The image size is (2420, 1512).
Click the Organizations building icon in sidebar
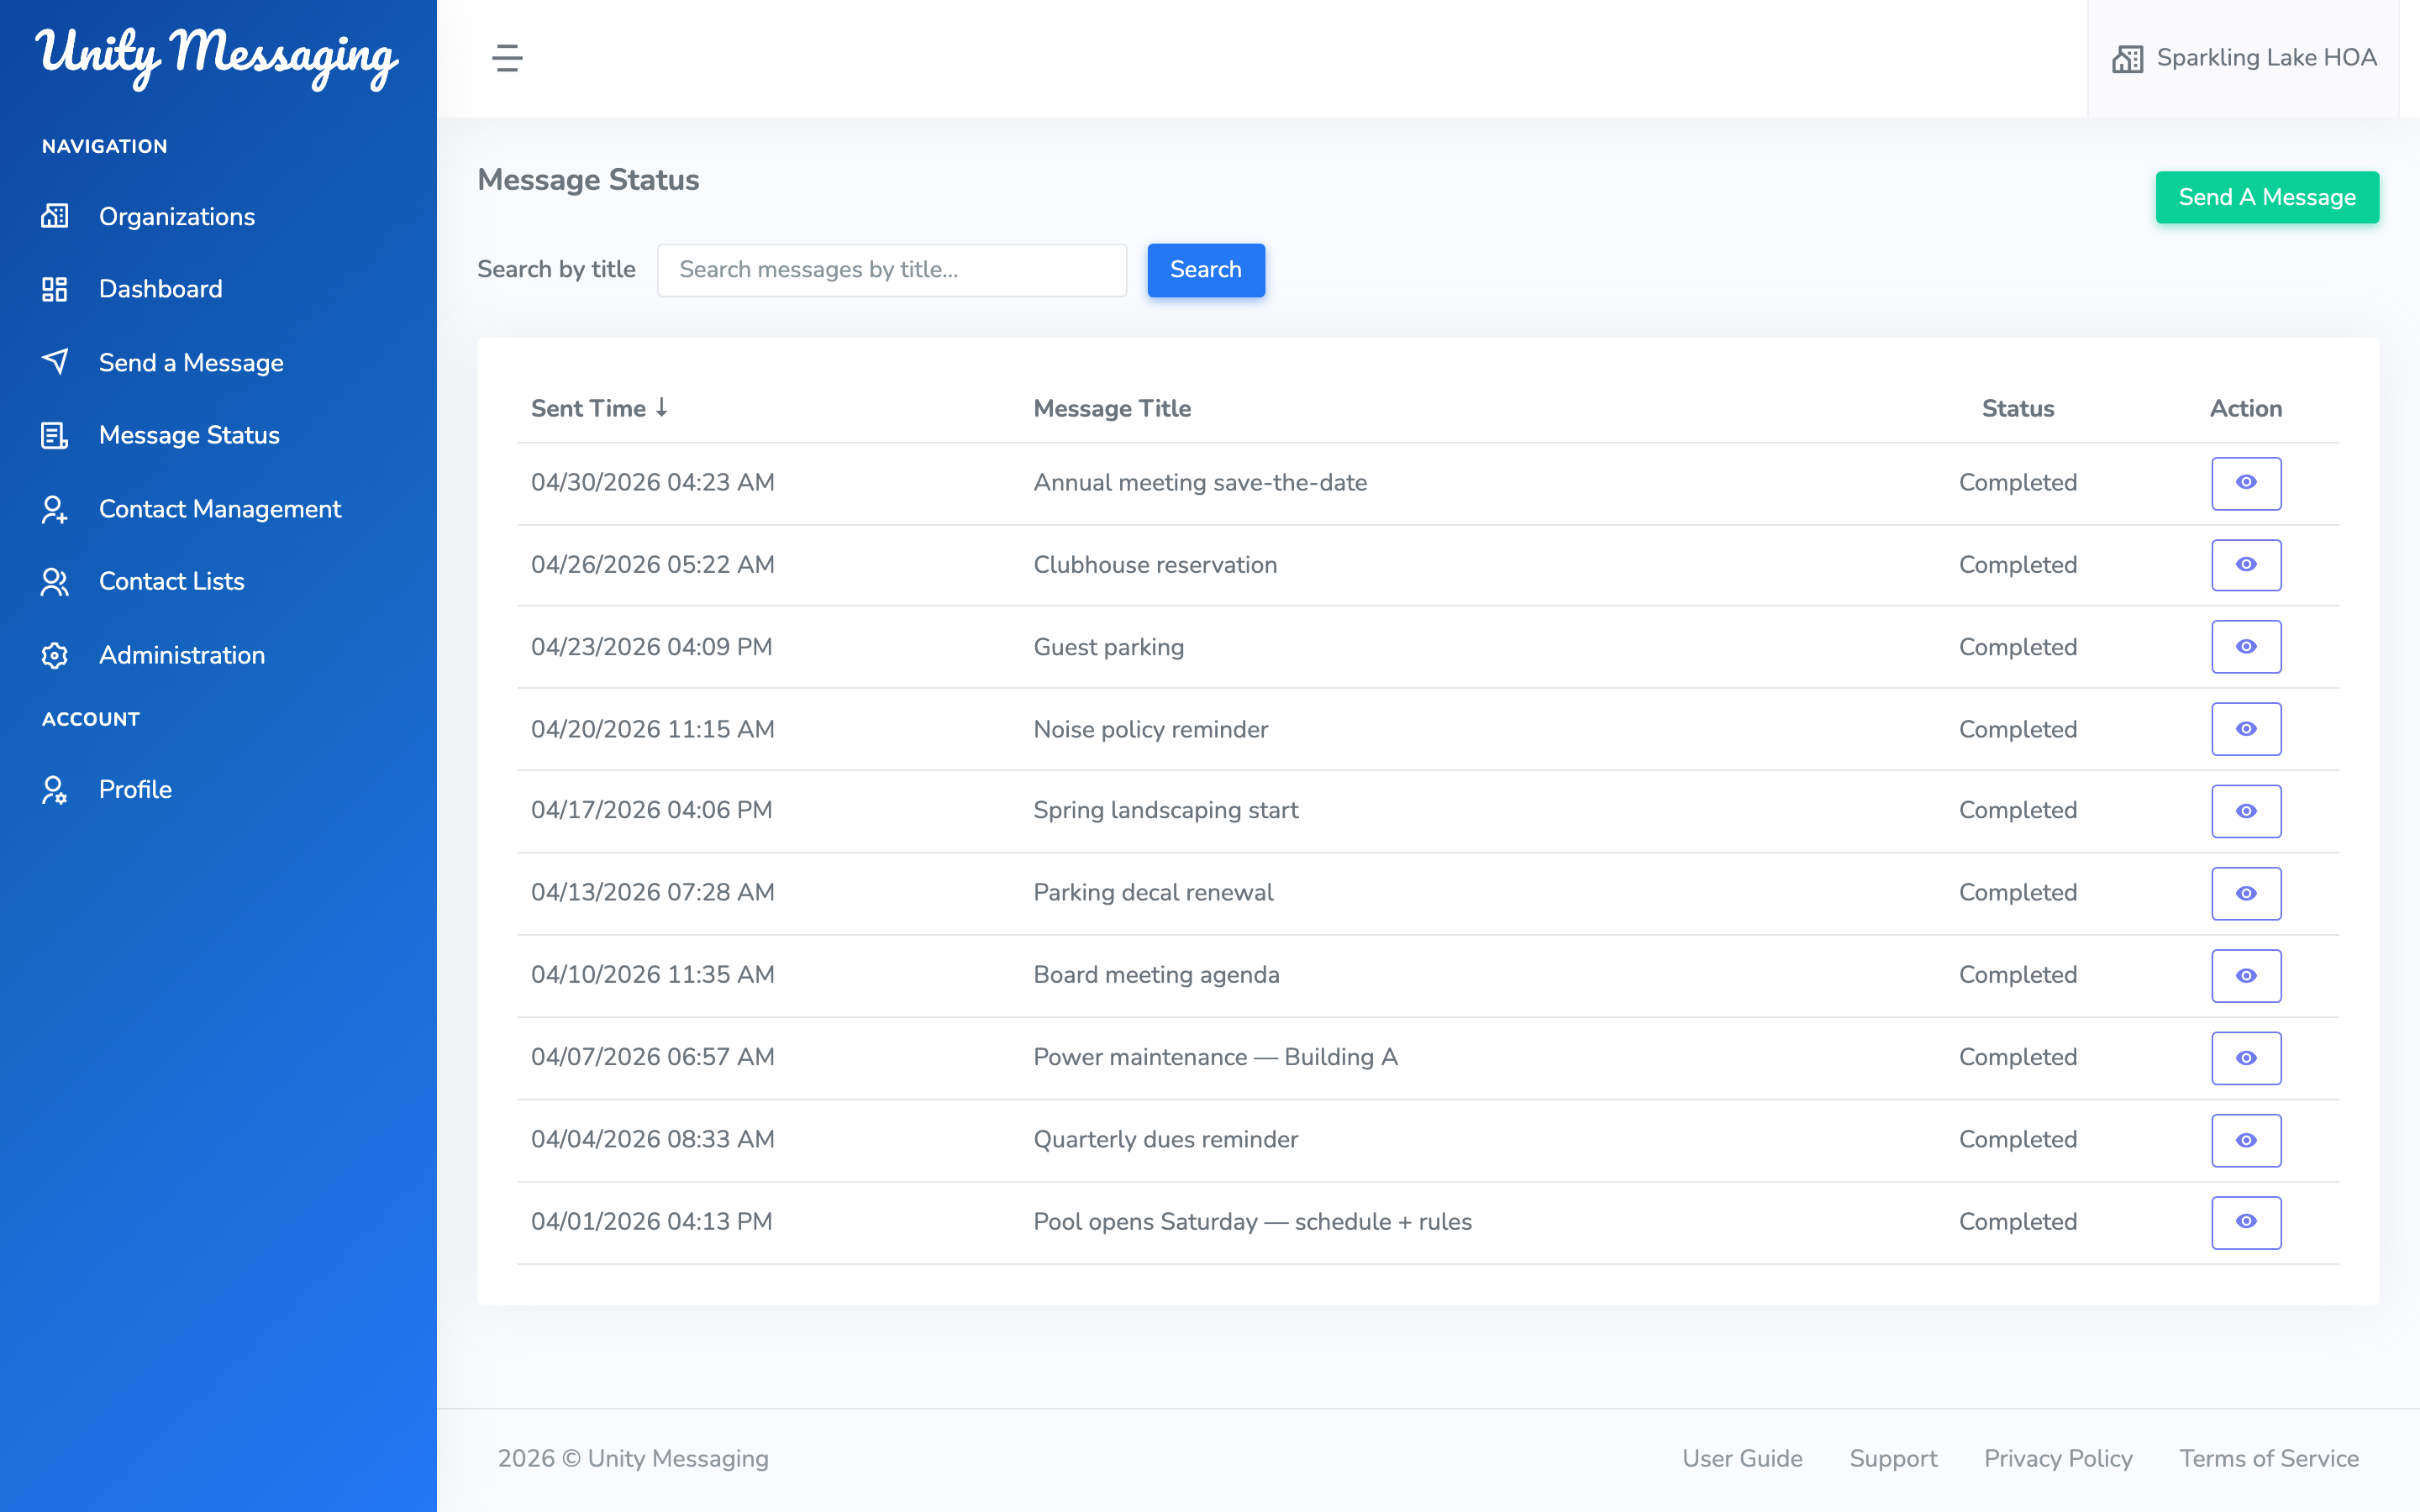coord(55,216)
